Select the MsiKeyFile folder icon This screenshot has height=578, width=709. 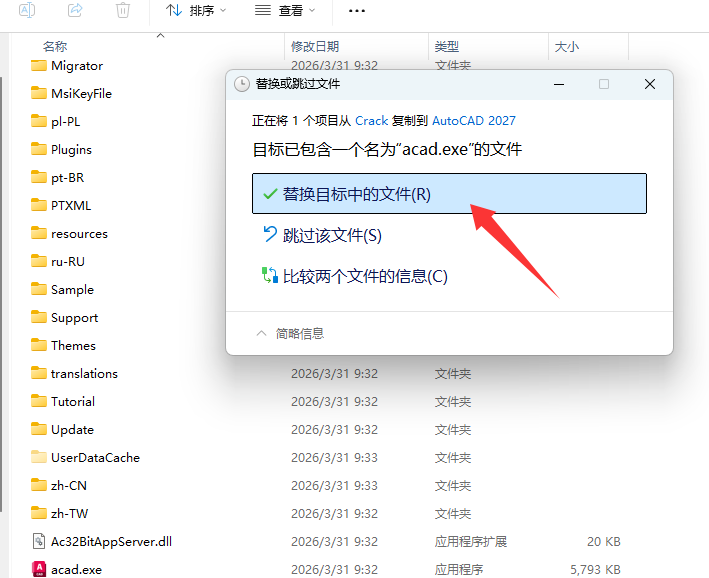pyautogui.click(x=39, y=93)
